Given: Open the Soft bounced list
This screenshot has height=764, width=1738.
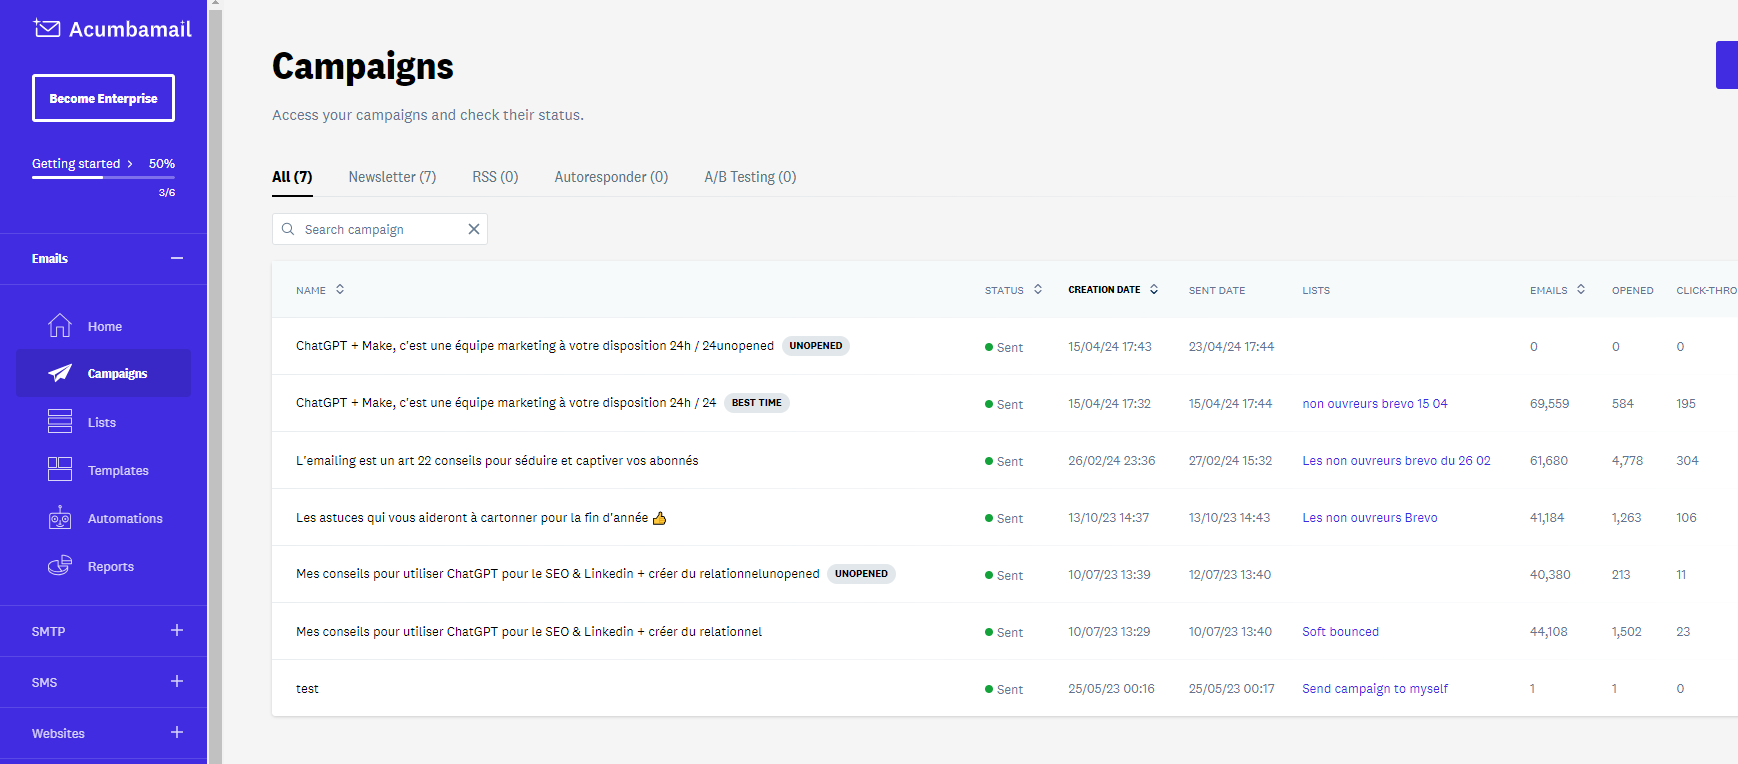Looking at the screenshot, I should (1340, 632).
